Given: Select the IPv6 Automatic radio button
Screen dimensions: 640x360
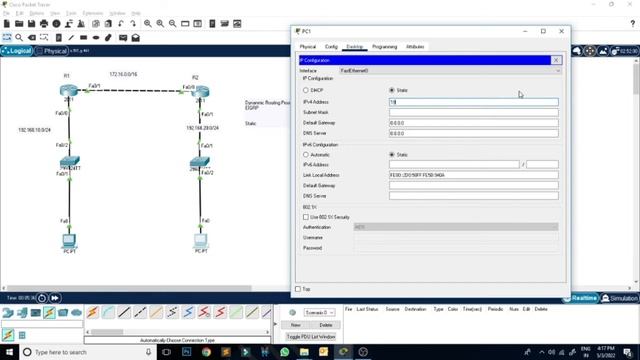Looking at the screenshot, I should pos(306,155).
